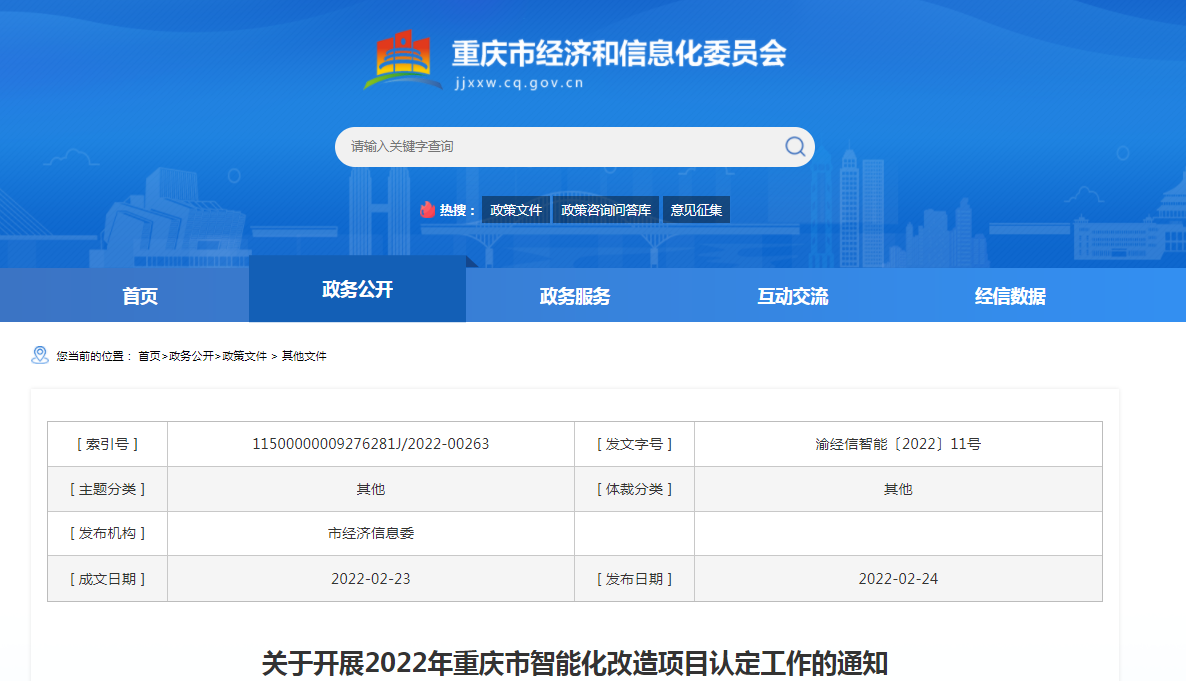Screen dimensions: 1186x681
Task: Open the 互动交流 navigation tab
Action: pyautogui.click(x=793, y=296)
